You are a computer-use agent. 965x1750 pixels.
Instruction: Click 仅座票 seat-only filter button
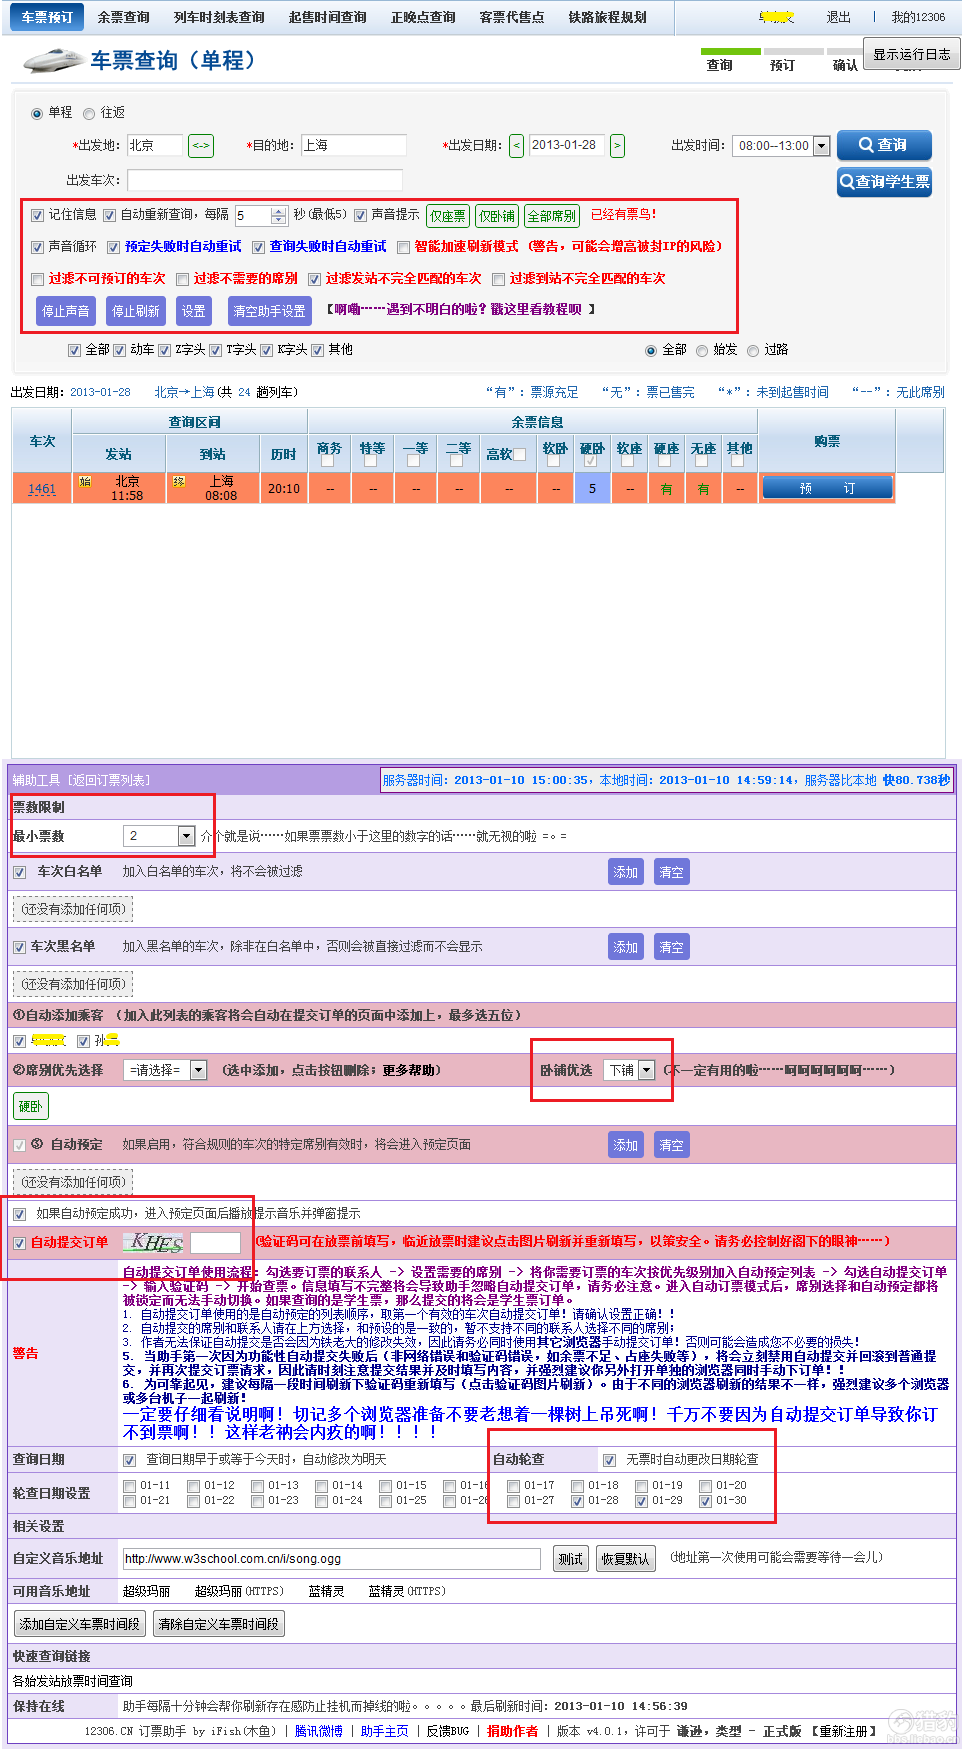tap(447, 215)
